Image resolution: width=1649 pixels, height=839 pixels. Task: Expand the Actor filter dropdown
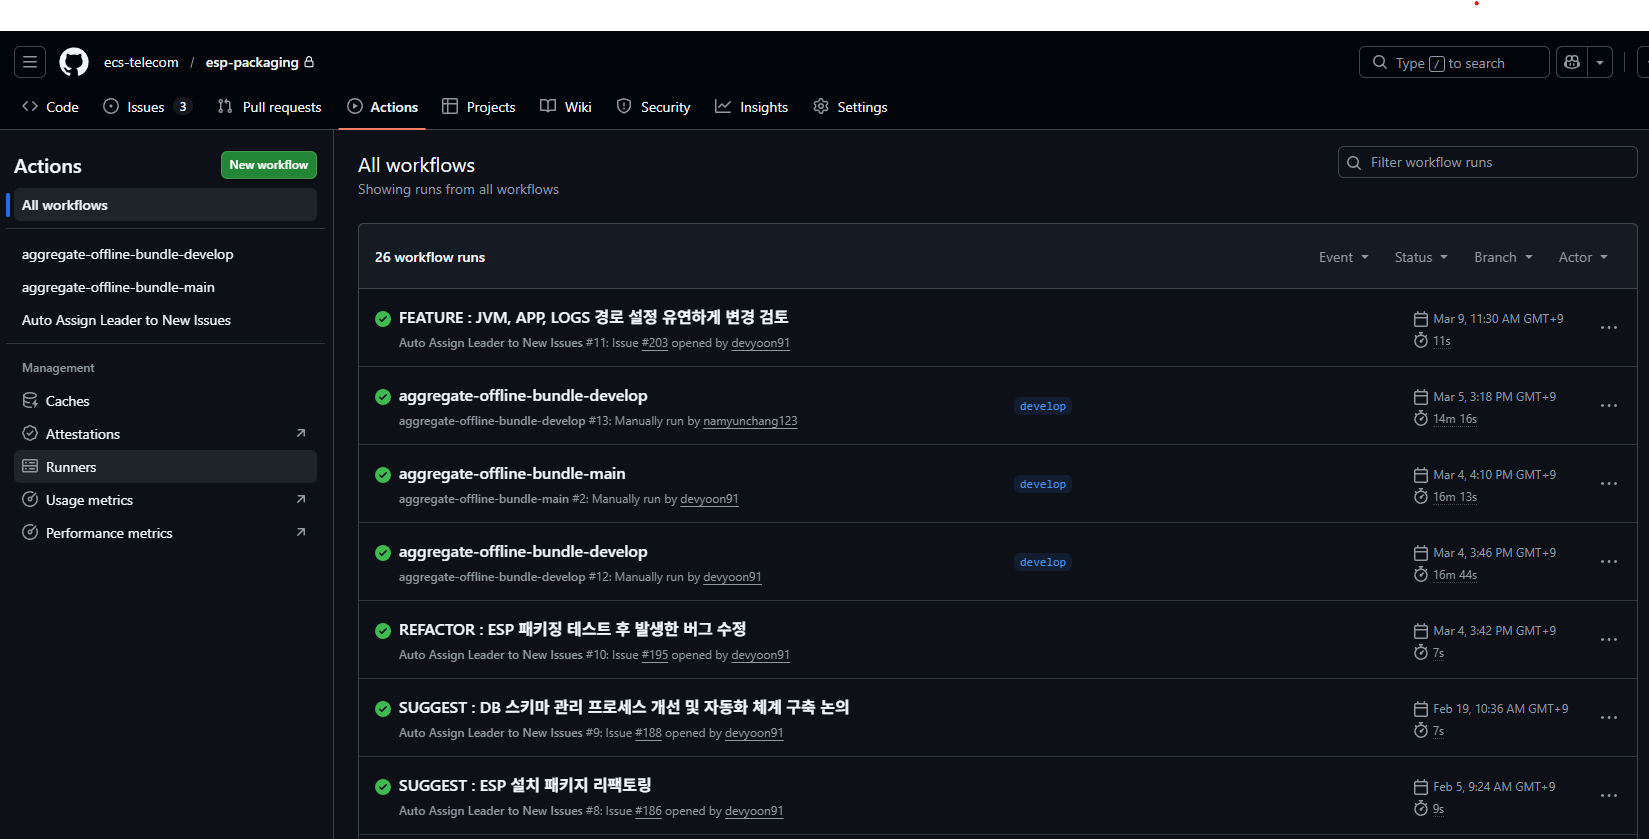pyautogui.click(x=1583, y=257)
